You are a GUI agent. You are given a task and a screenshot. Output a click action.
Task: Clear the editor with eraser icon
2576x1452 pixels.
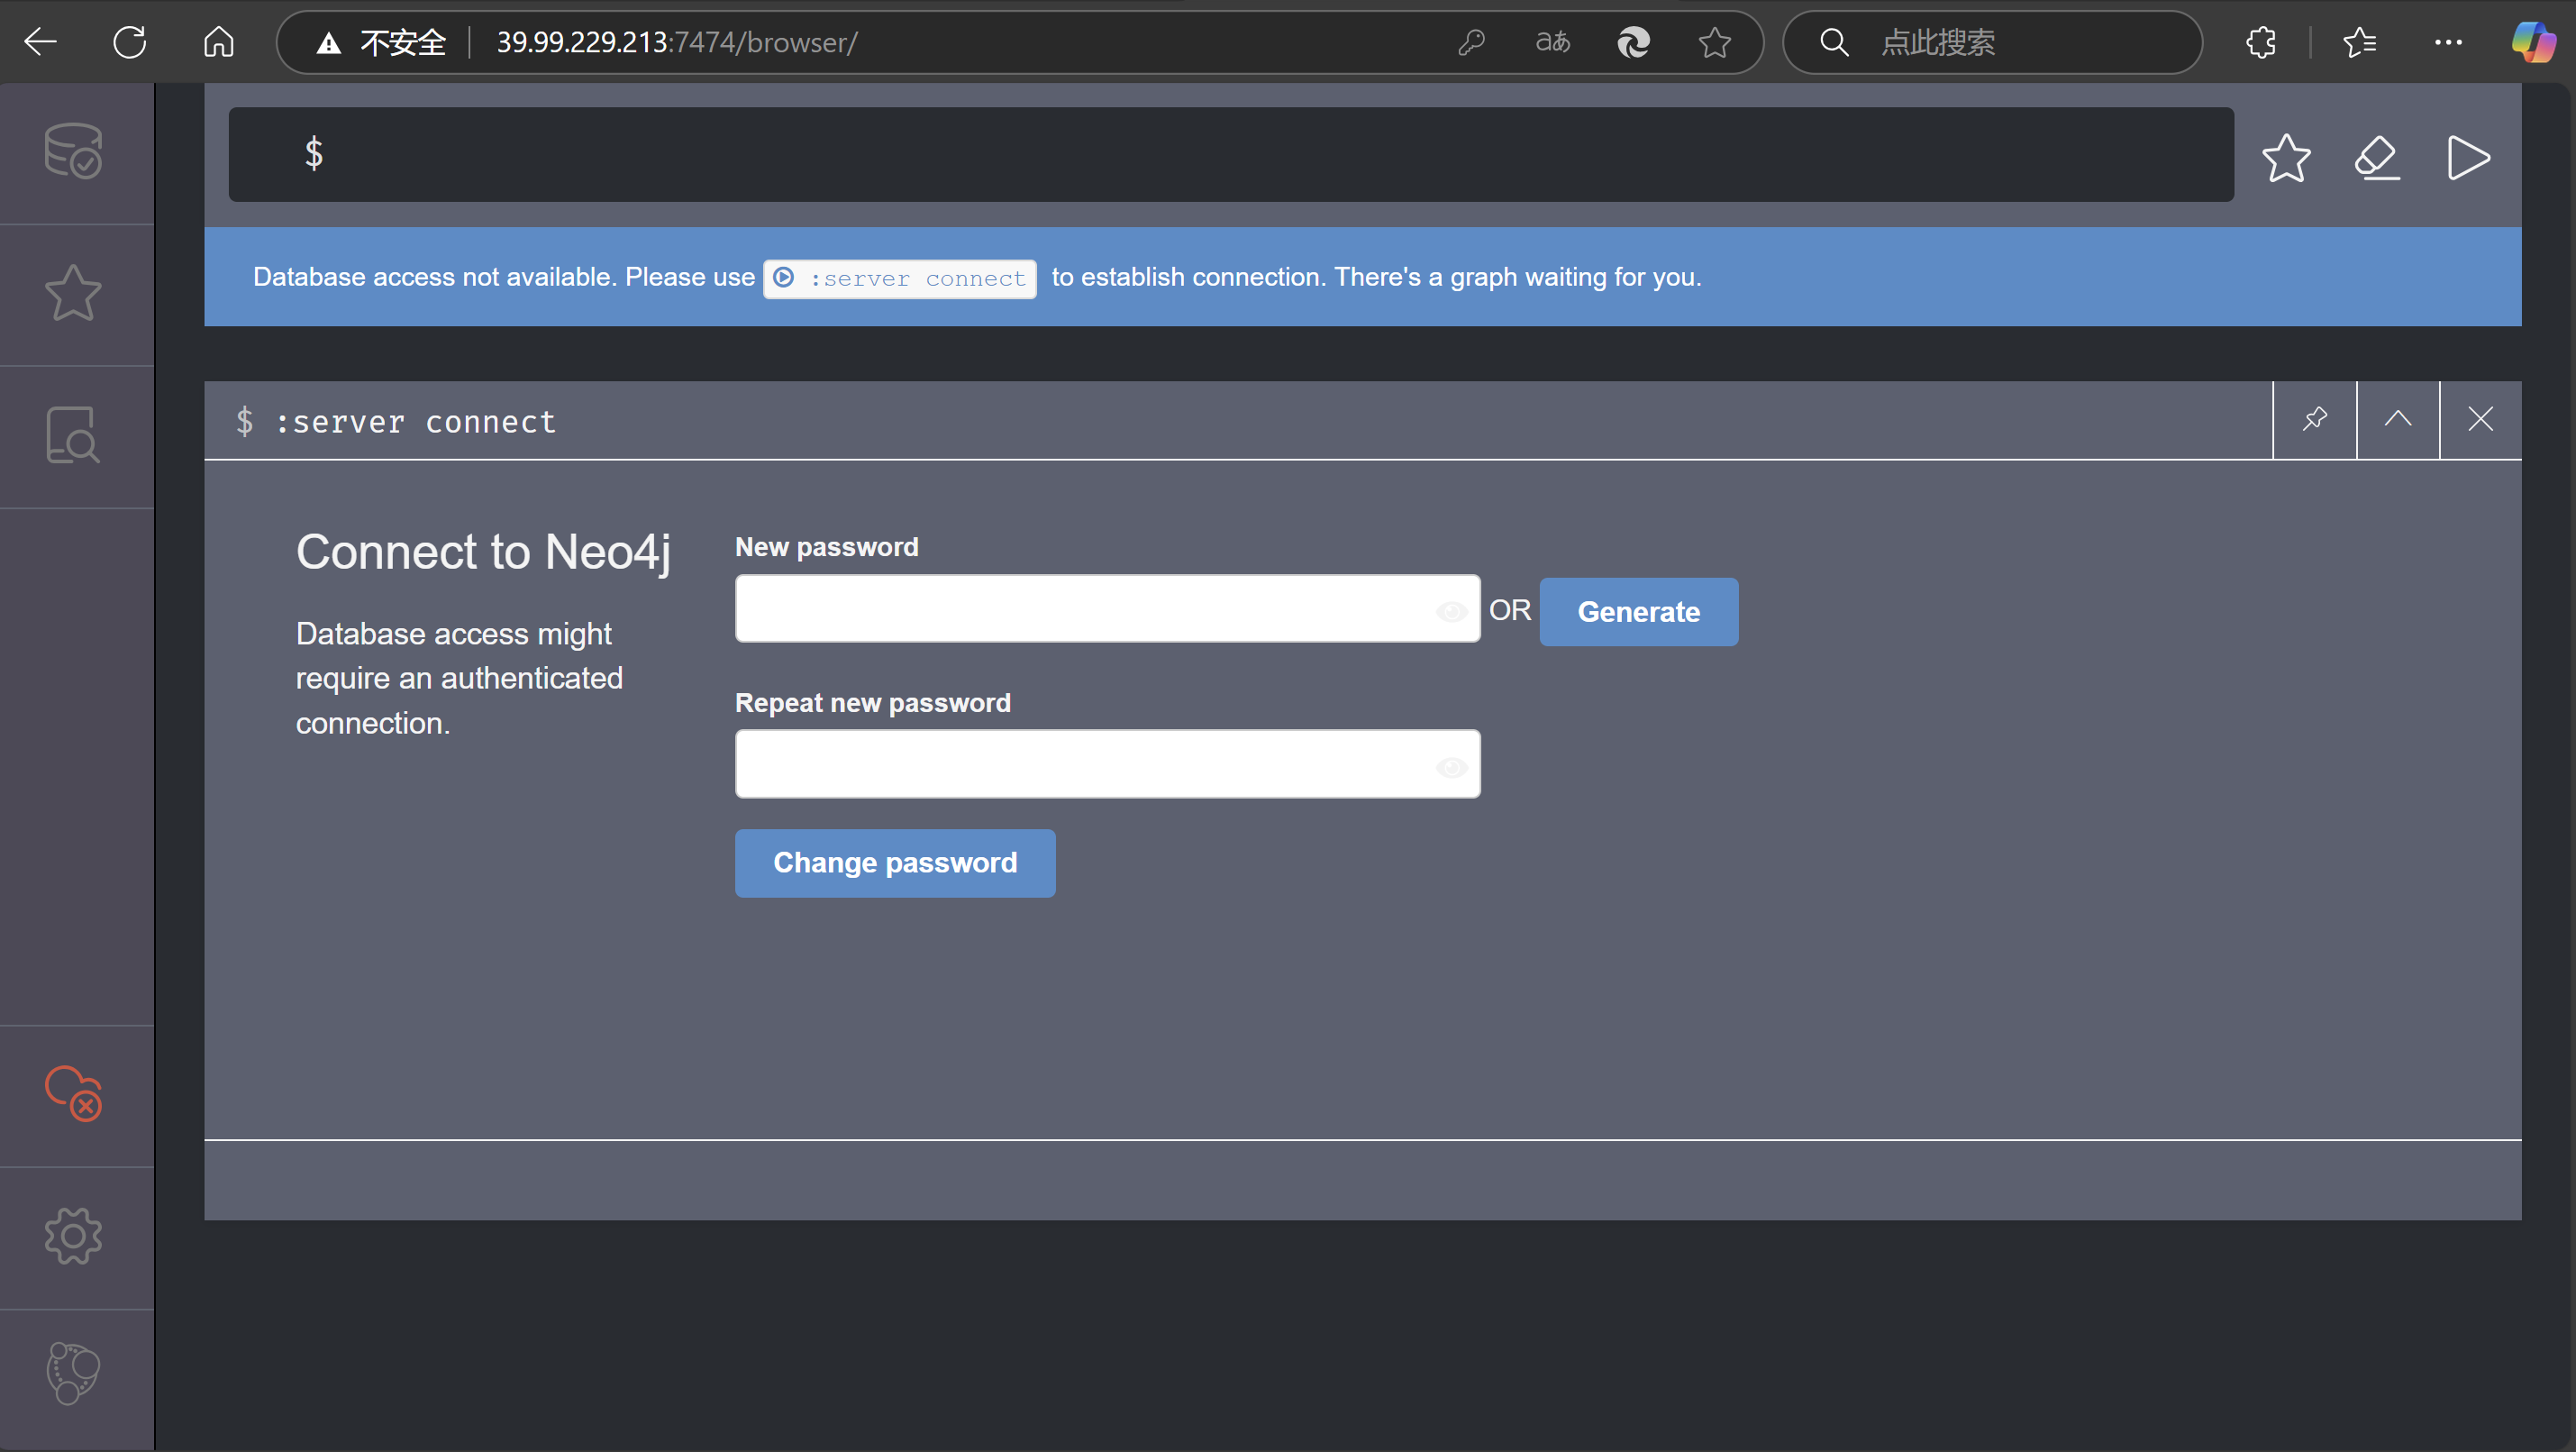[x=2377, y=158]
